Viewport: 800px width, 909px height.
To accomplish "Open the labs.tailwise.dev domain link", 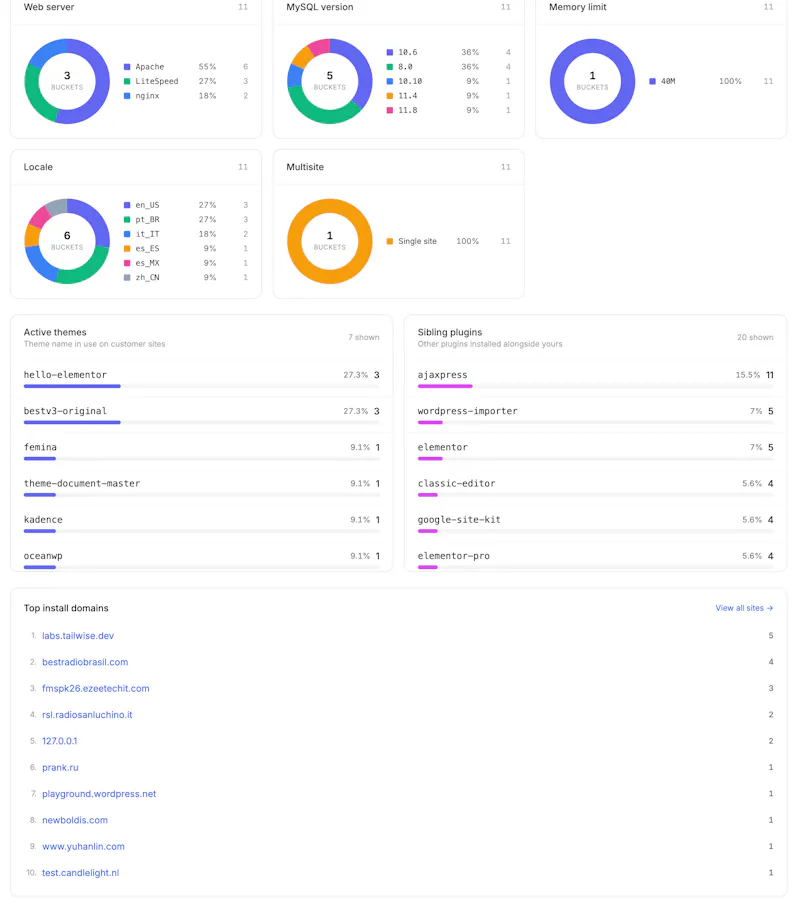I will (78, 636).
